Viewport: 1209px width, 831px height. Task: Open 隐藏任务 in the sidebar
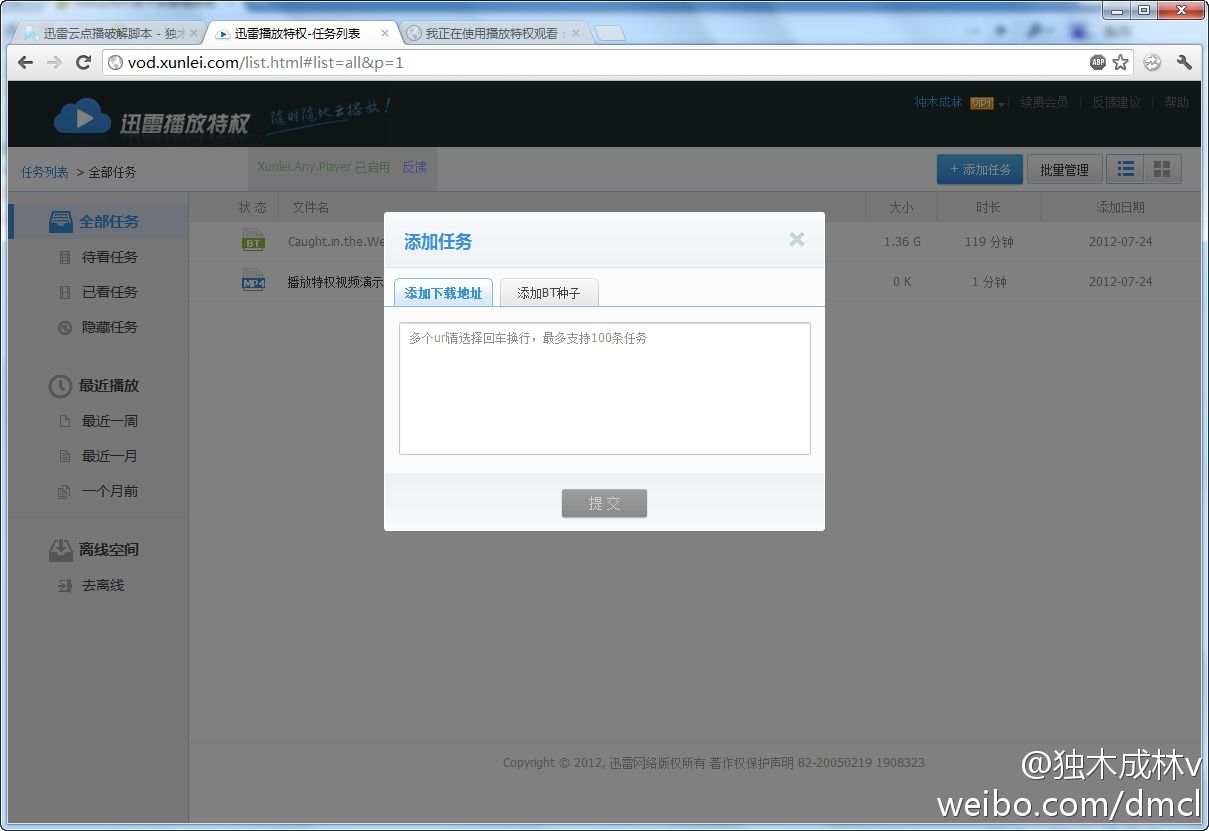109,327
